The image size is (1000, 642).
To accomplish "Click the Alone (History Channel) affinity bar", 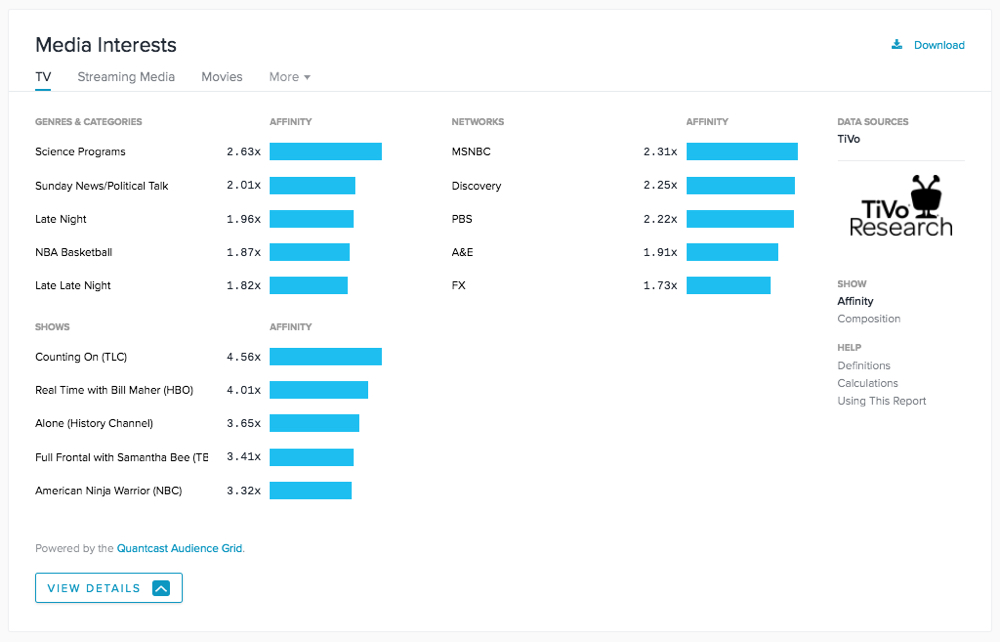I will point(314,423).
